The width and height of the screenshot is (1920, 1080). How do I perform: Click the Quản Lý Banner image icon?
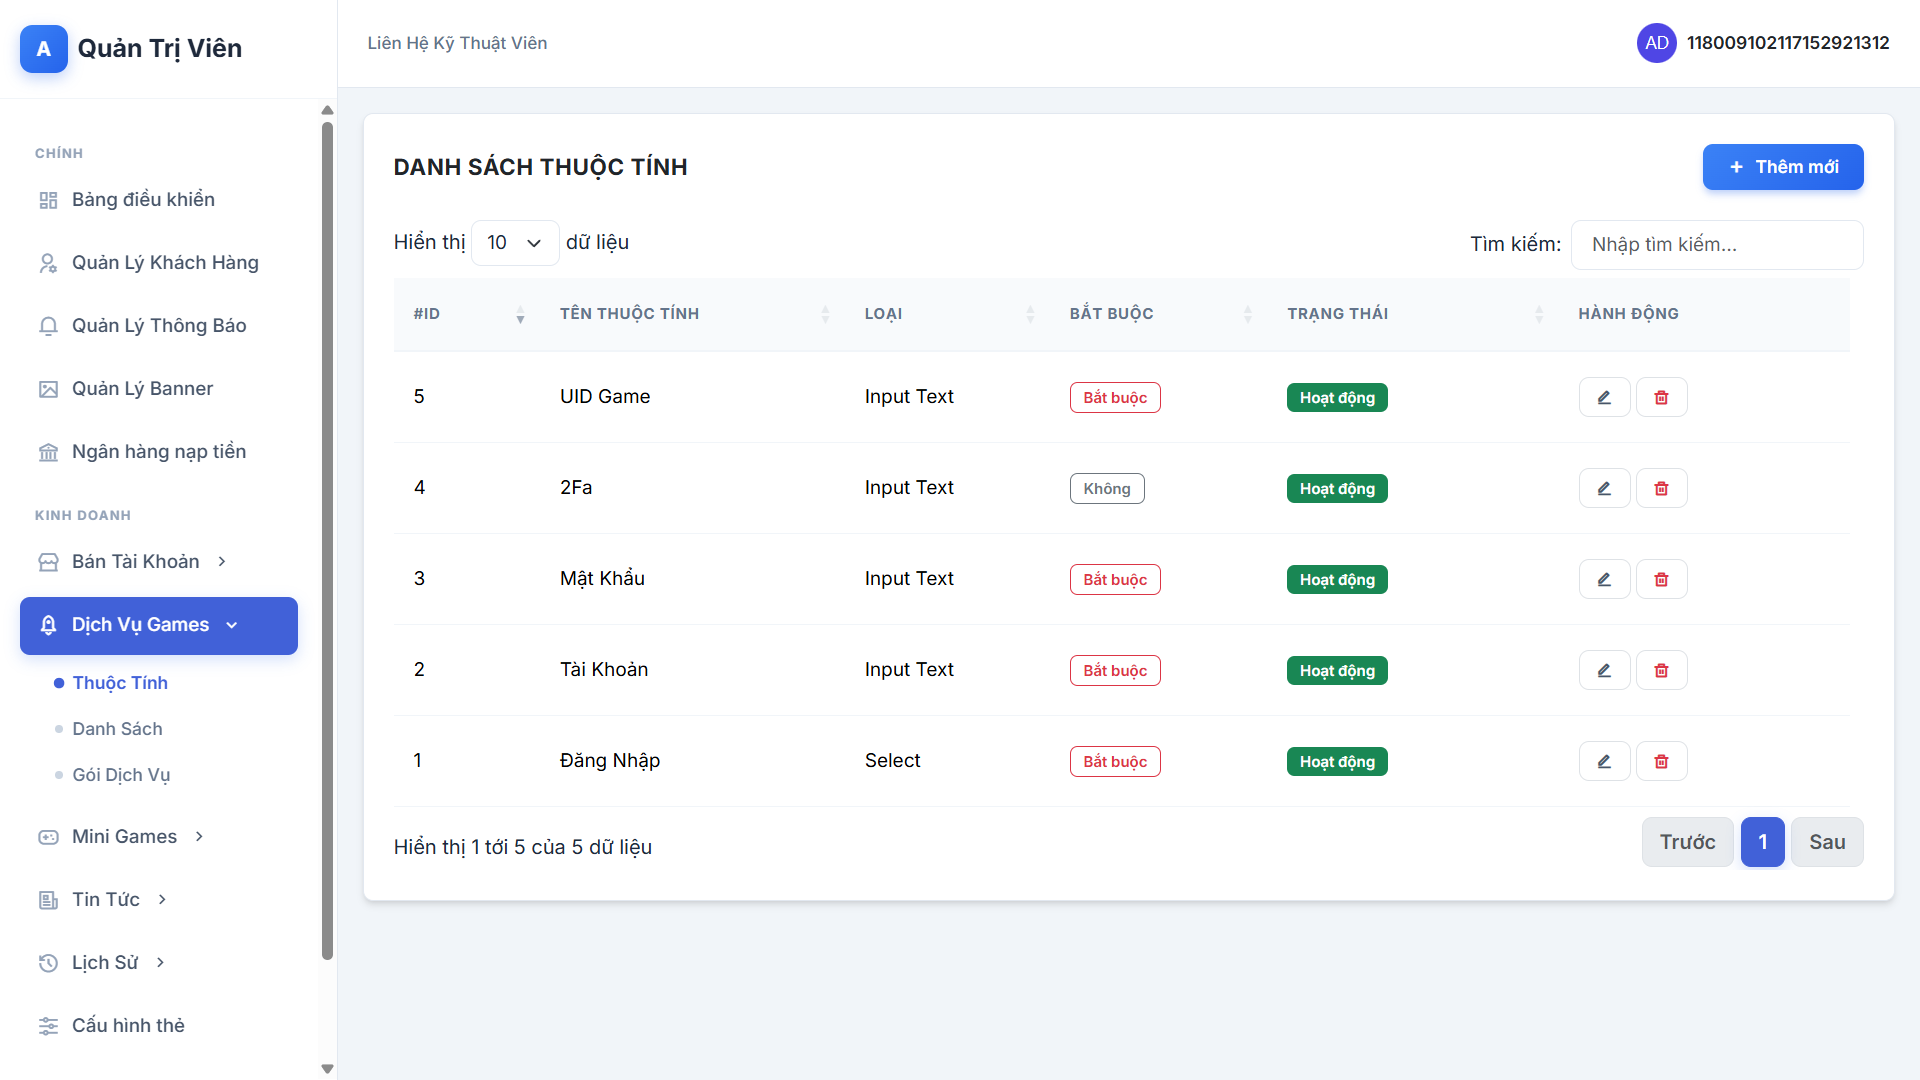coord(48,389)
